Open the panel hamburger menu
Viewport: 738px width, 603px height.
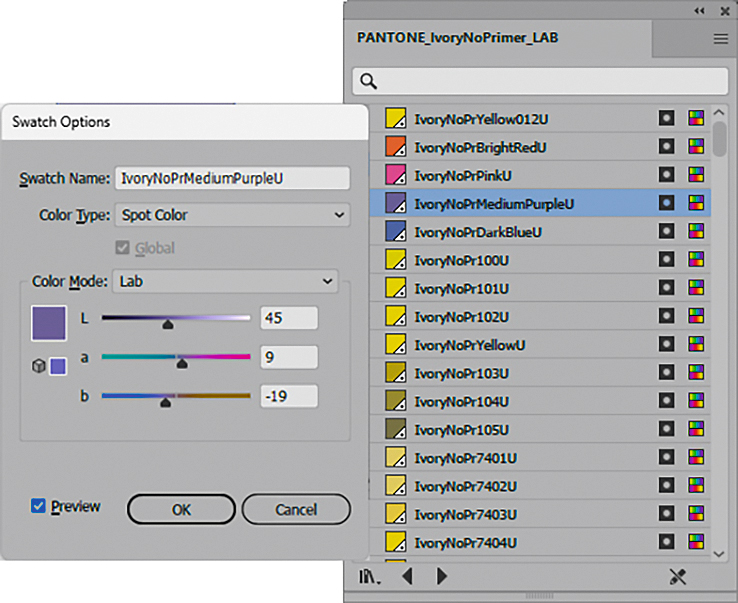click(721, 39)
